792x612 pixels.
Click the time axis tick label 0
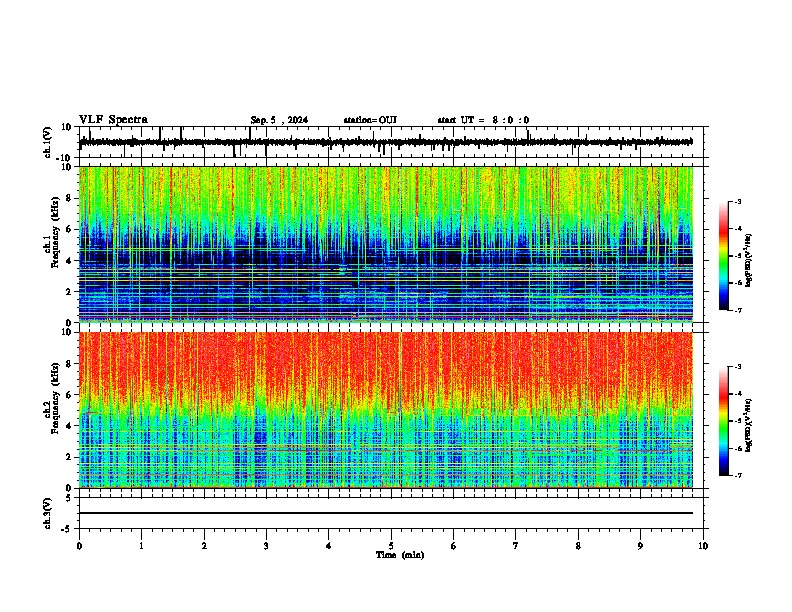pos(79,546)
